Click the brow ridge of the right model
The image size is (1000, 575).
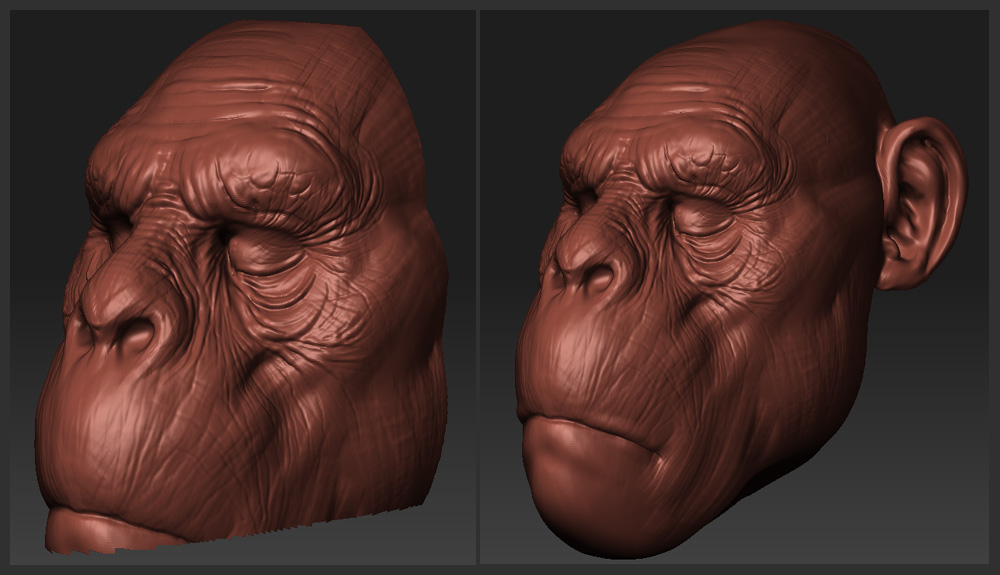click(690, 165)
